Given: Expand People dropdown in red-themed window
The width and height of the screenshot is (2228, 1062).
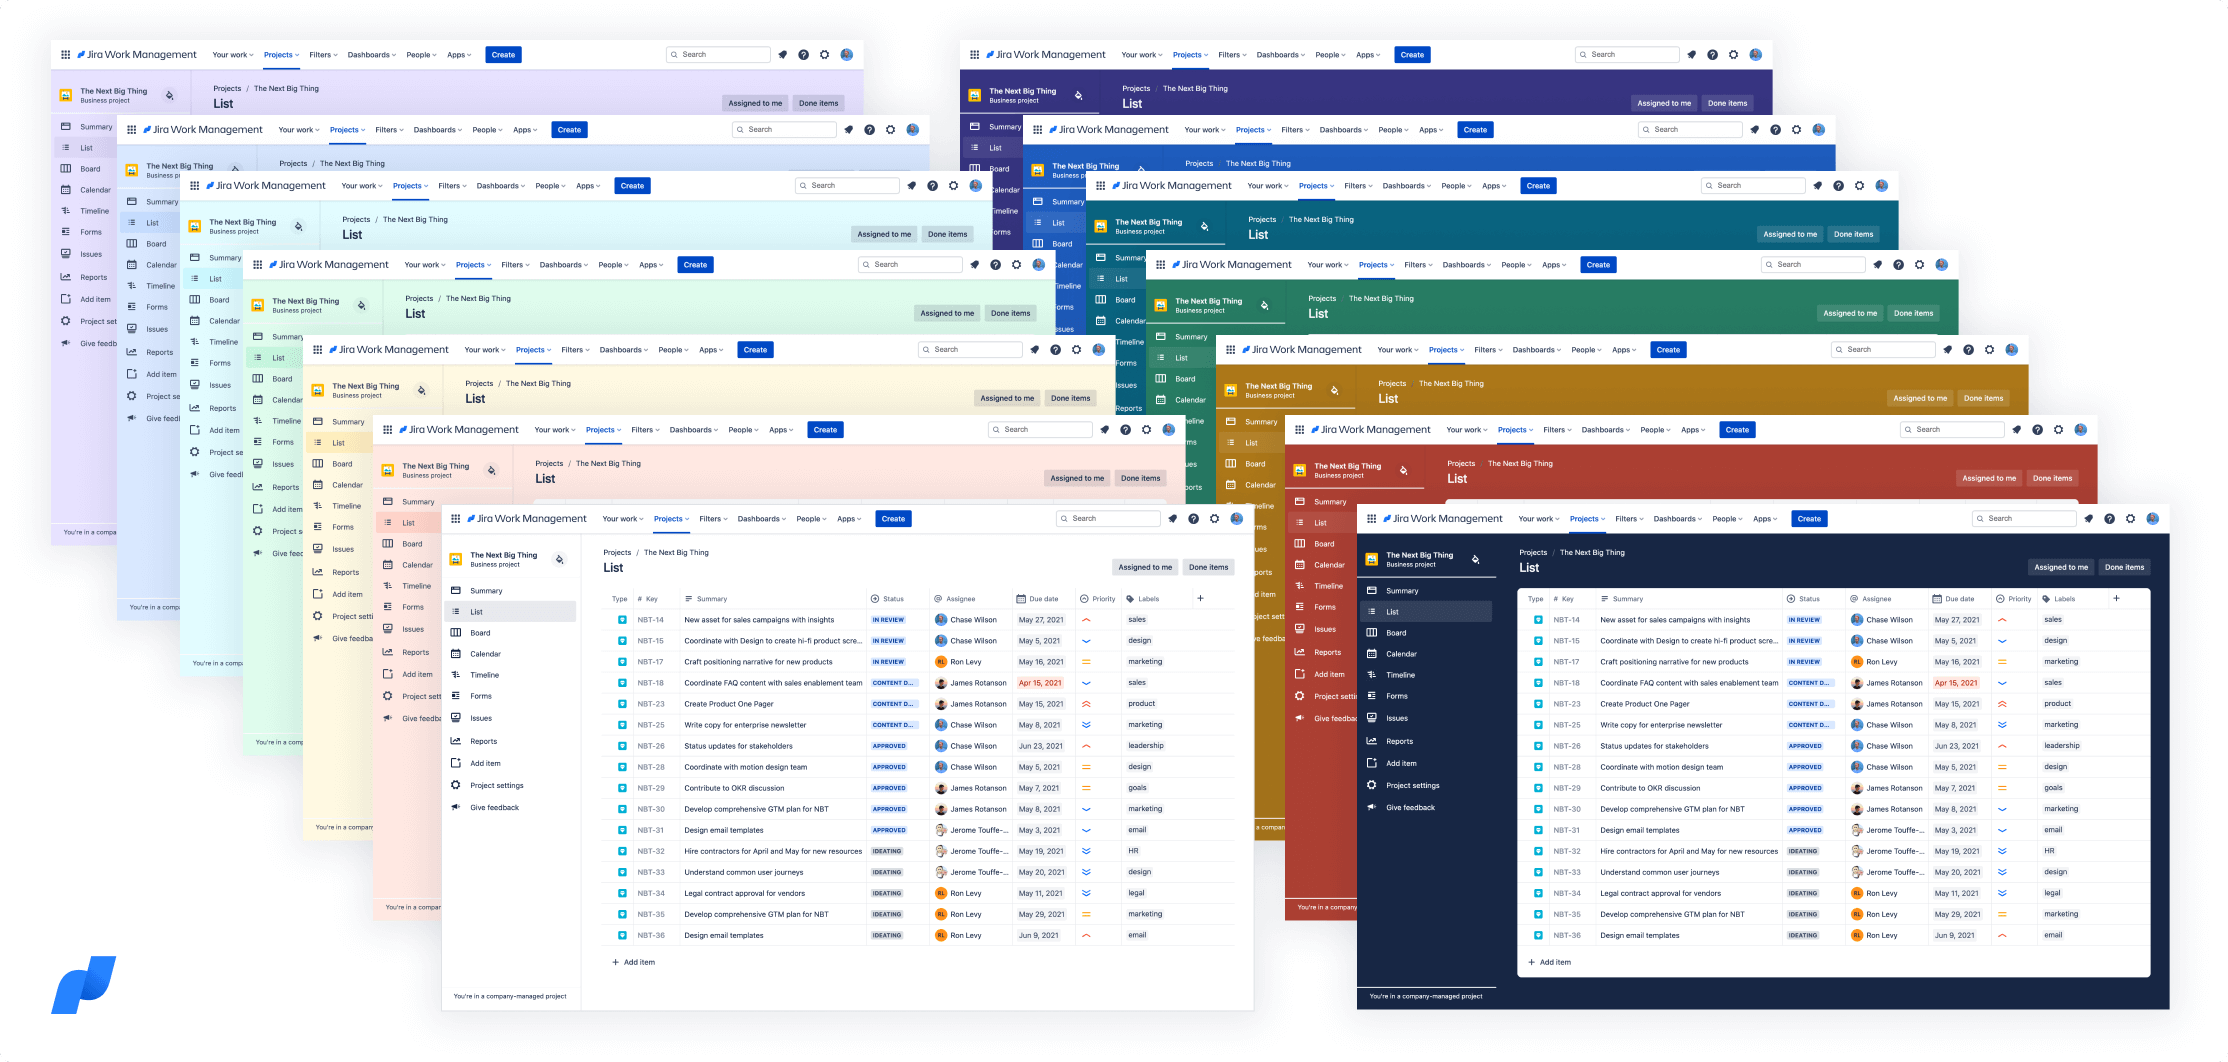Looking at the screenshot, I should 1655,430.
